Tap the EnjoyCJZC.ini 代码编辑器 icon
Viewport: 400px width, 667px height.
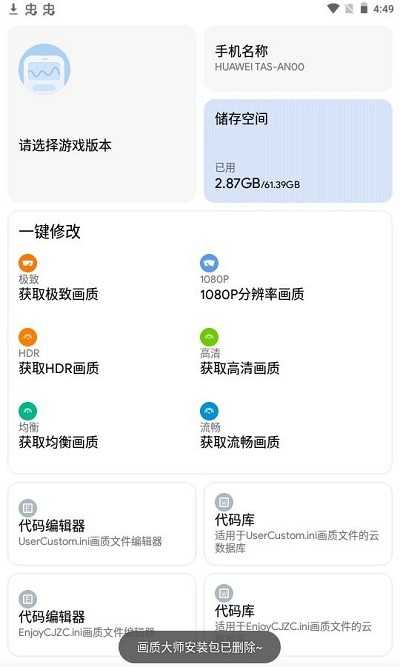point(28,599)
